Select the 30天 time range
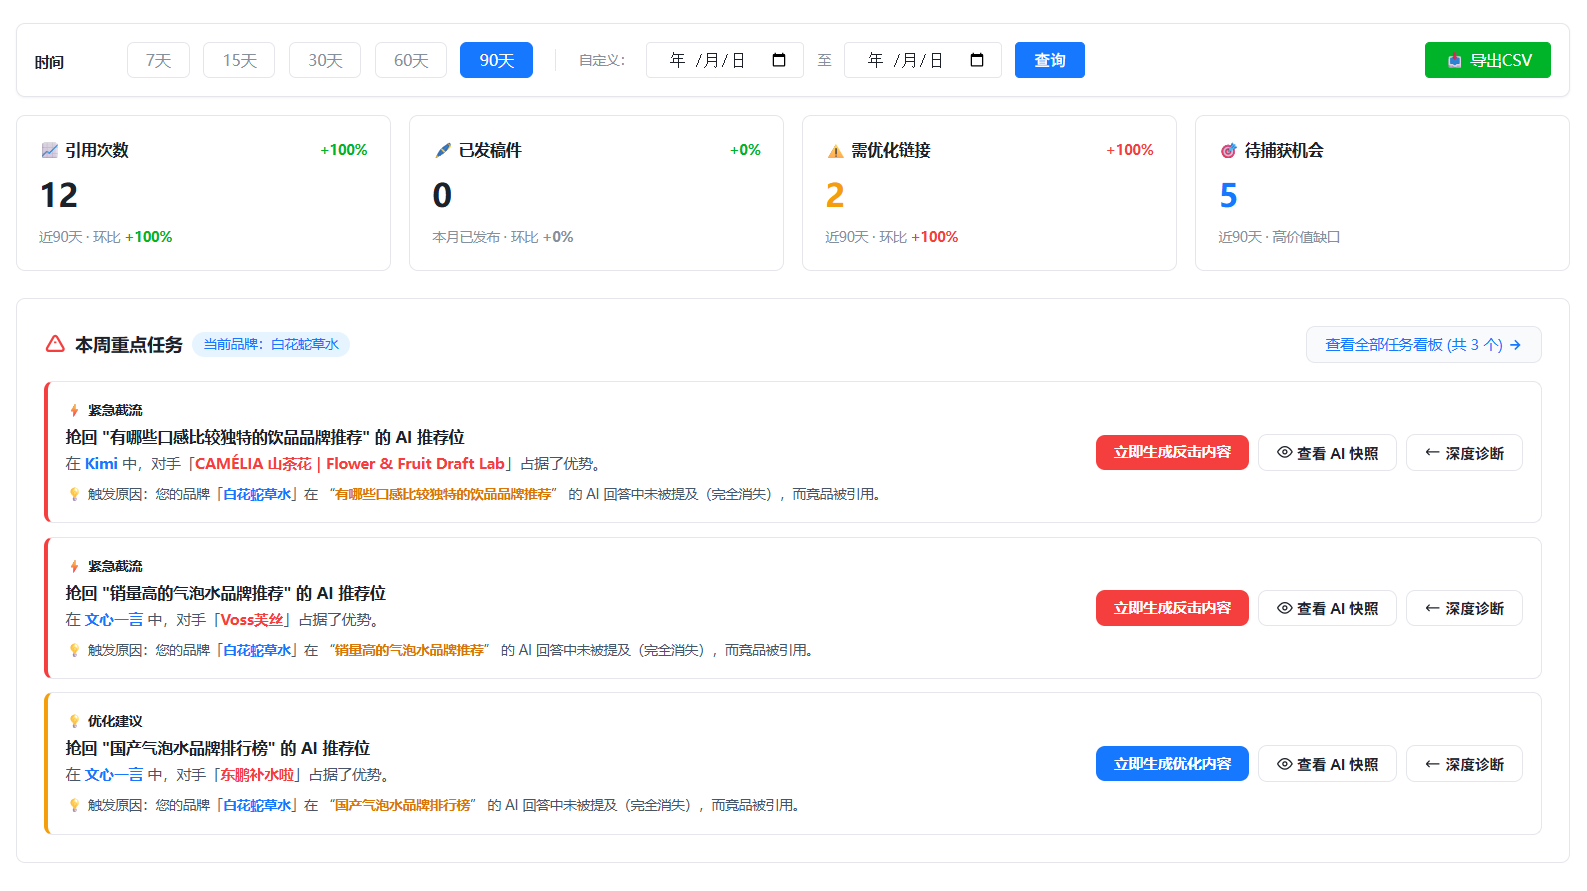The image size is (1587, 891). [x=325, y=60]
